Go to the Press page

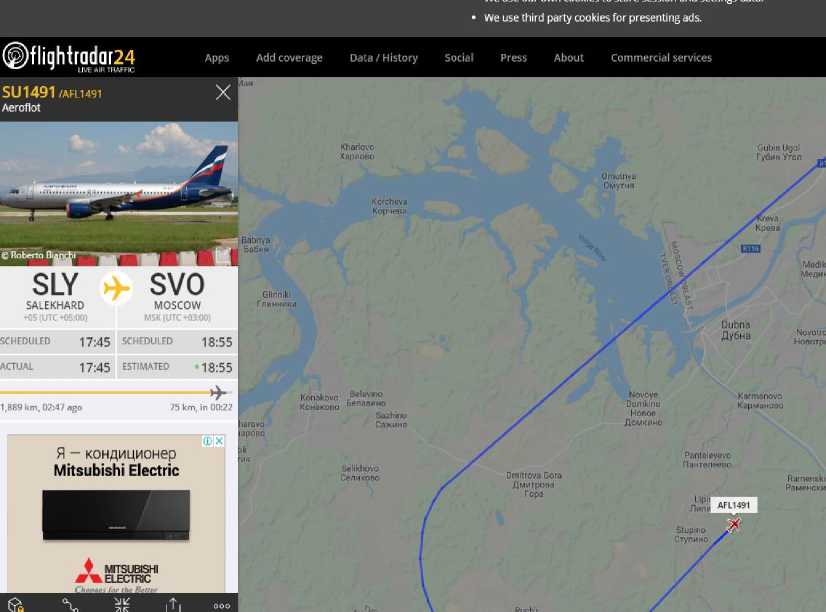[514, 58]
